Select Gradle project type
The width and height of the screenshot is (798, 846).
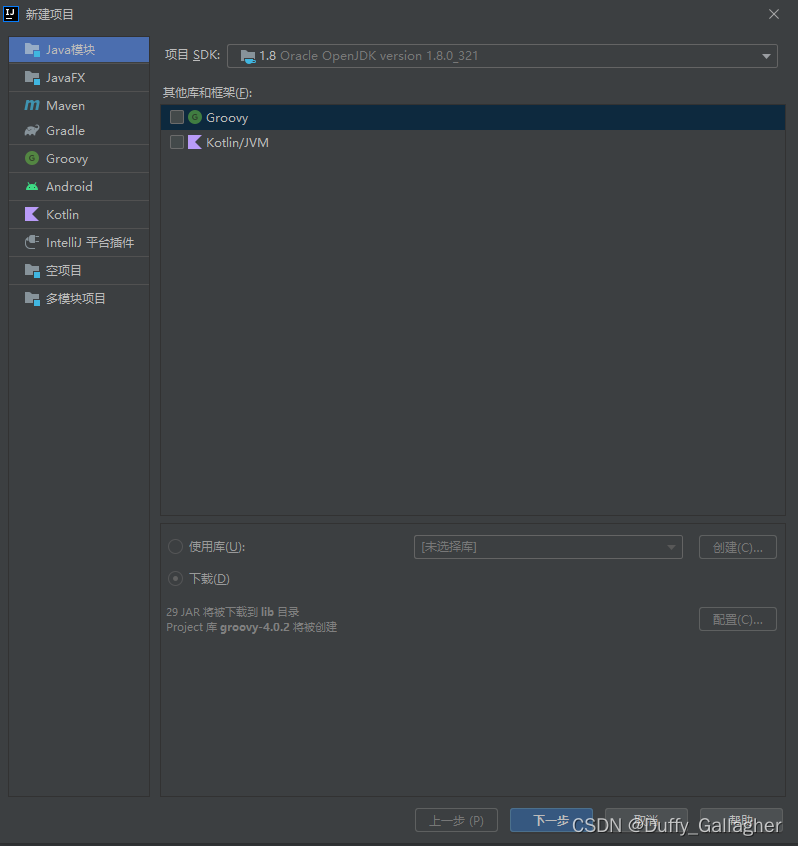(x=79, y=131)
